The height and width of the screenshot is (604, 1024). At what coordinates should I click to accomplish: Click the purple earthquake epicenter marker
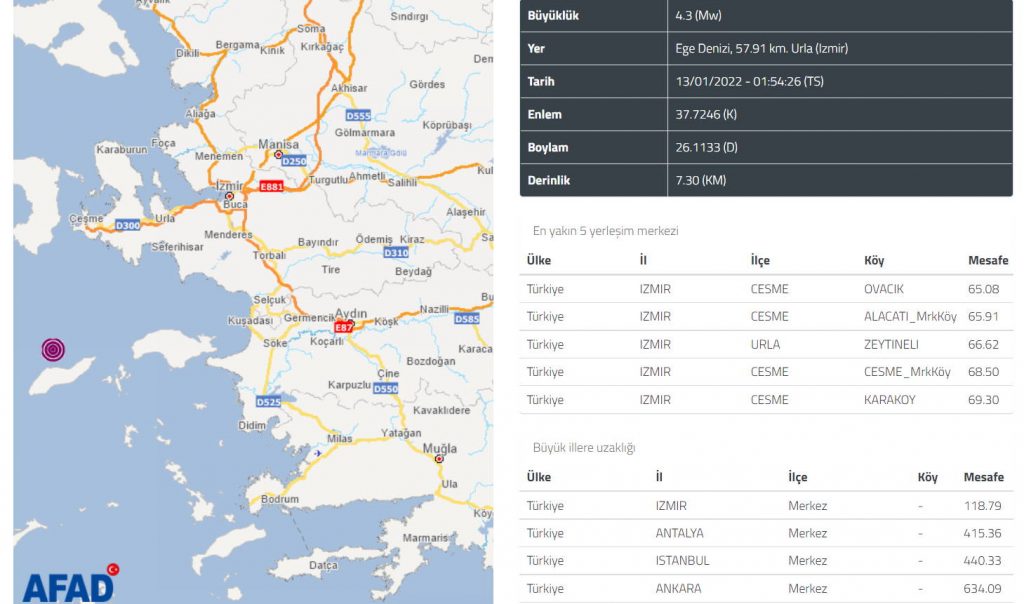coord(53,349)
